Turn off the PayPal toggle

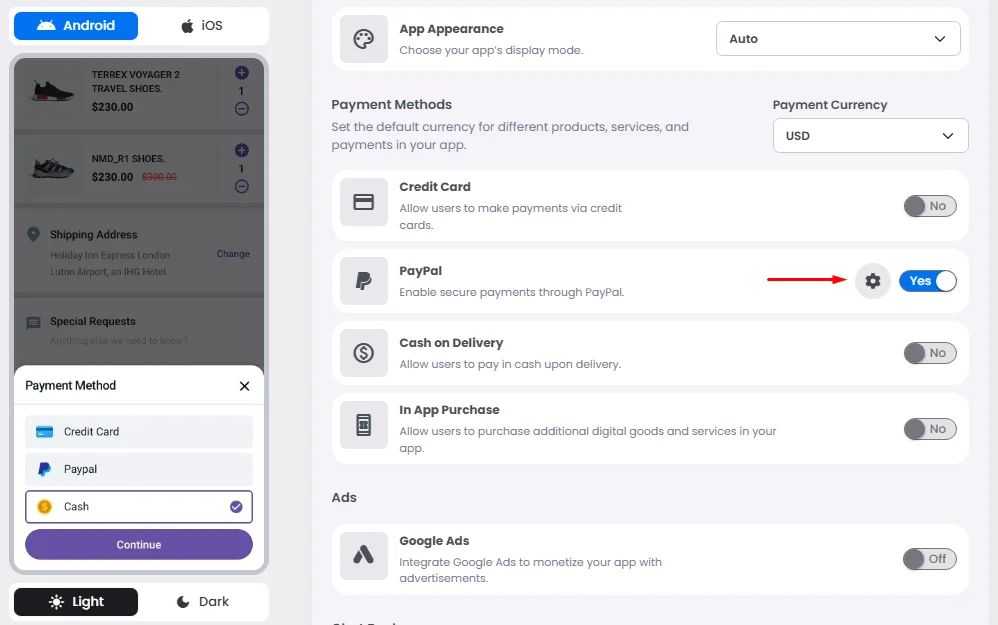[927, 281]
